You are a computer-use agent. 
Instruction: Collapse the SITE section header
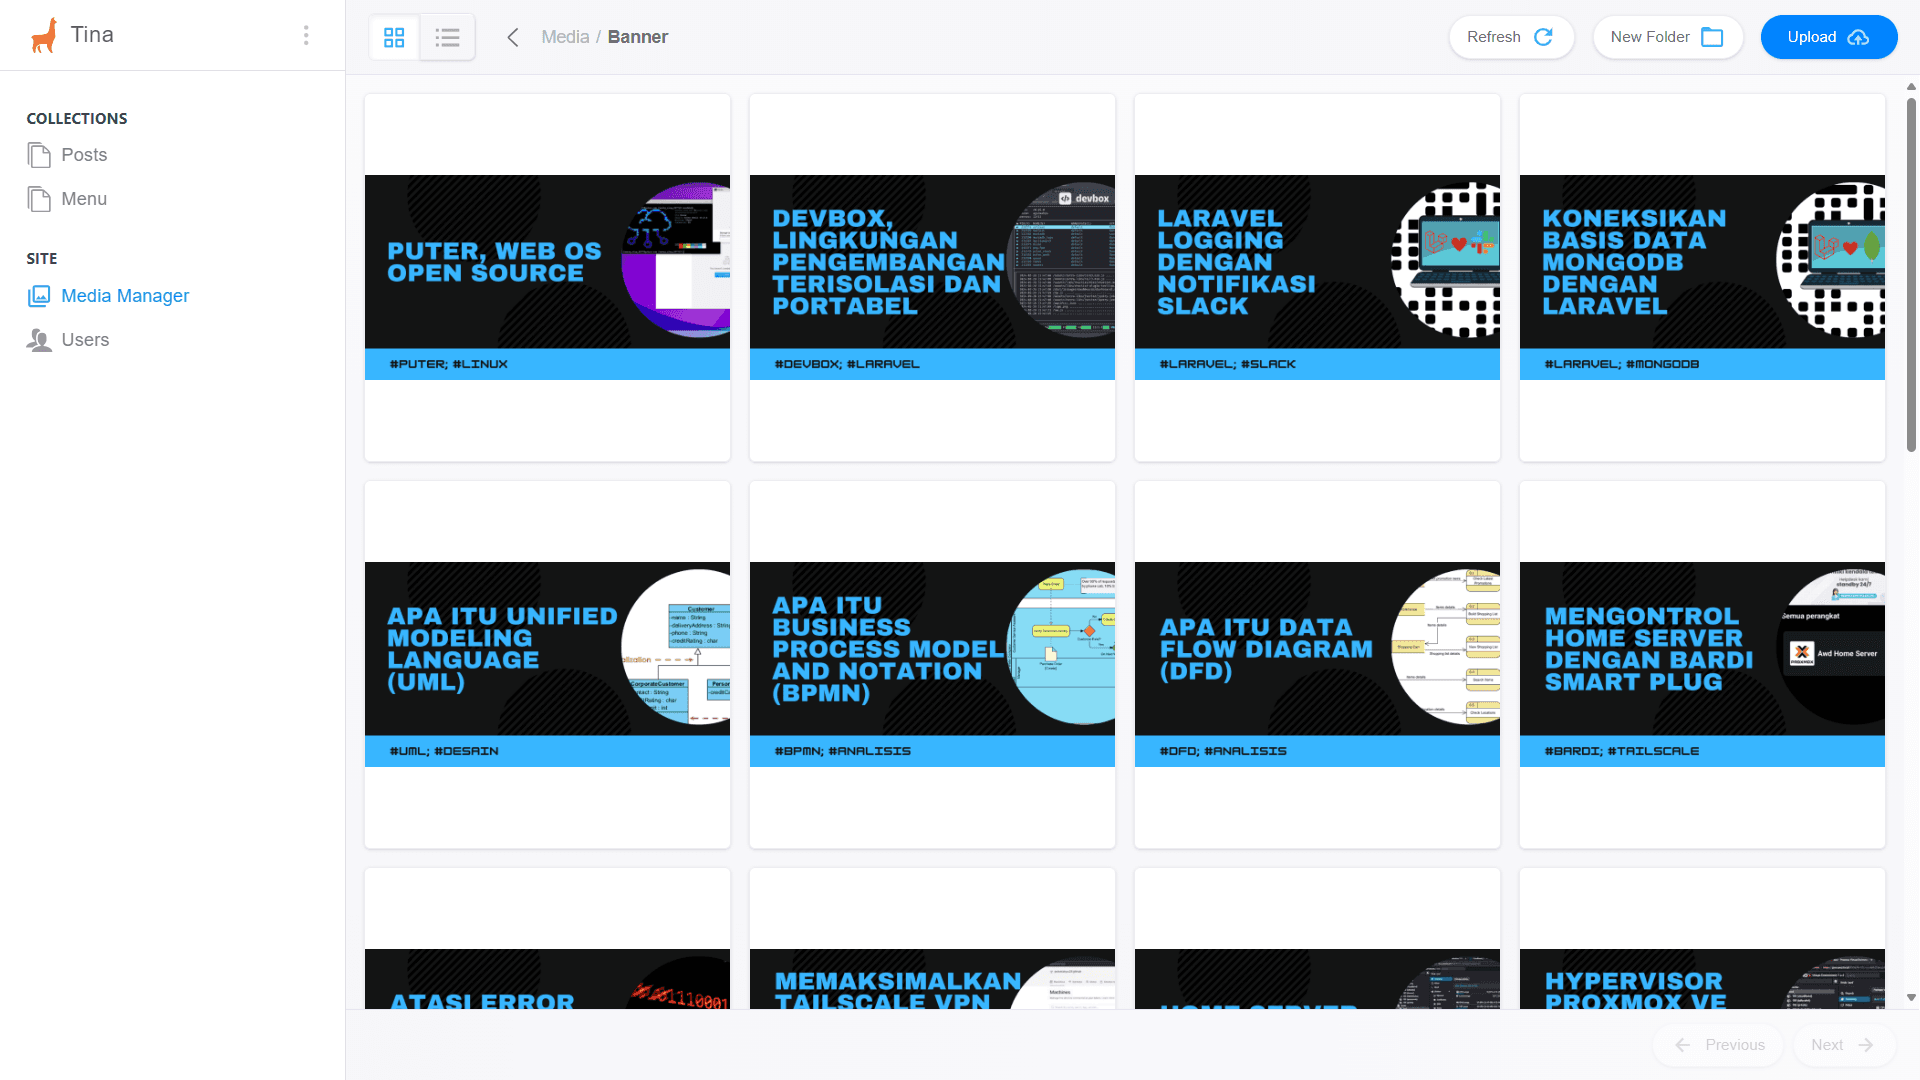pos(42,258)
